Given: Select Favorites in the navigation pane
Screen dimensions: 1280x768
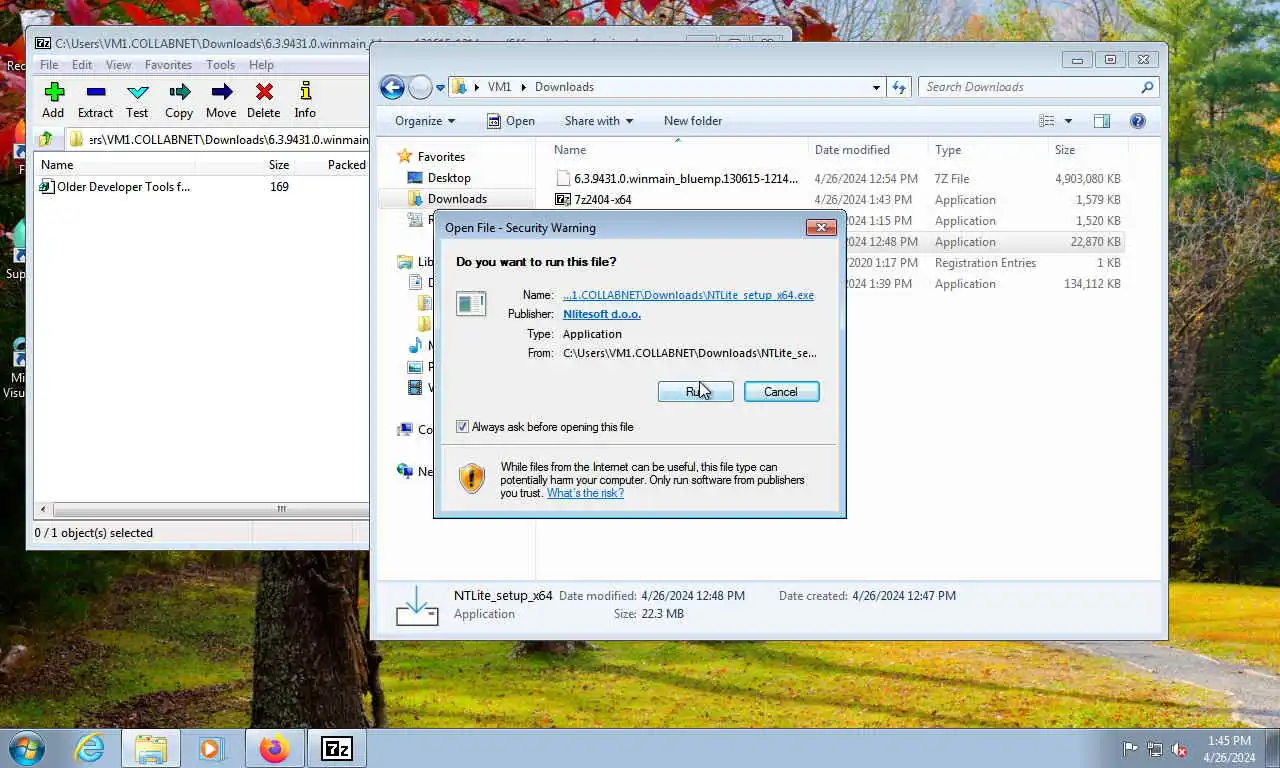Looking at the screenshot, I should click(x=431, y=156).
